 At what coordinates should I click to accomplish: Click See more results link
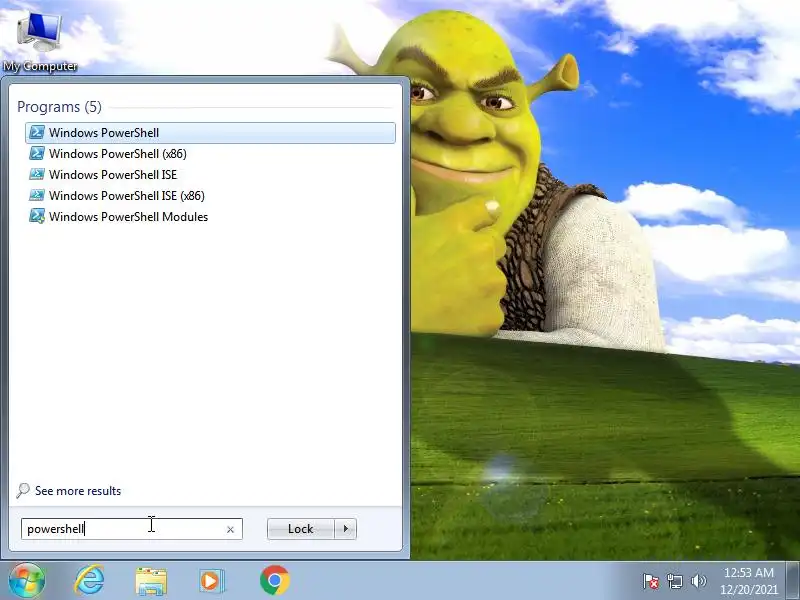coord(78,491)
